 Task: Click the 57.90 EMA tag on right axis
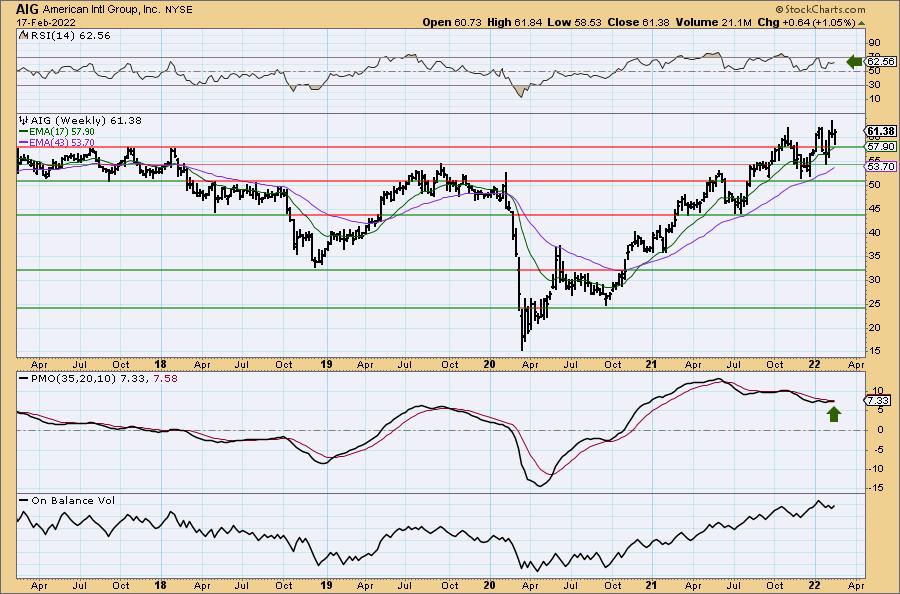click(x=880, y=147)
